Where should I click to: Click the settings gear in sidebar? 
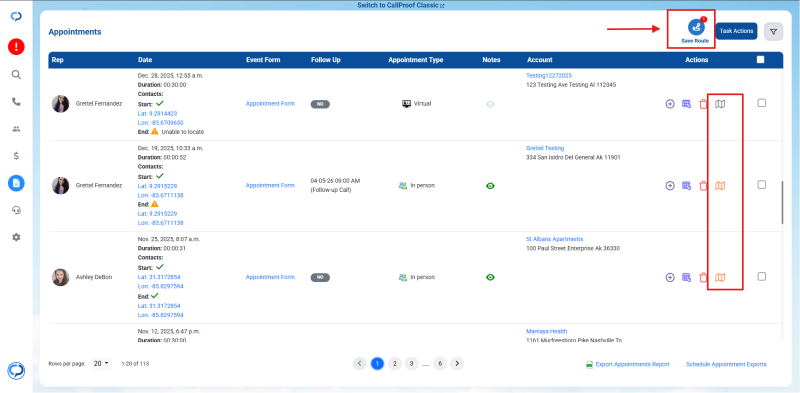tap(16, 237)
